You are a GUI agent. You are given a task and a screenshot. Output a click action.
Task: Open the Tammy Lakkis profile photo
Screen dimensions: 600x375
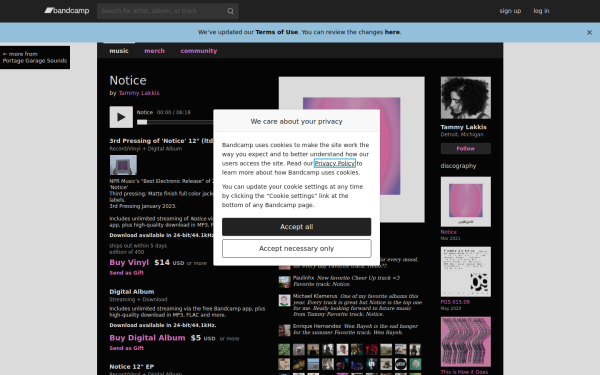coord(466,98)
